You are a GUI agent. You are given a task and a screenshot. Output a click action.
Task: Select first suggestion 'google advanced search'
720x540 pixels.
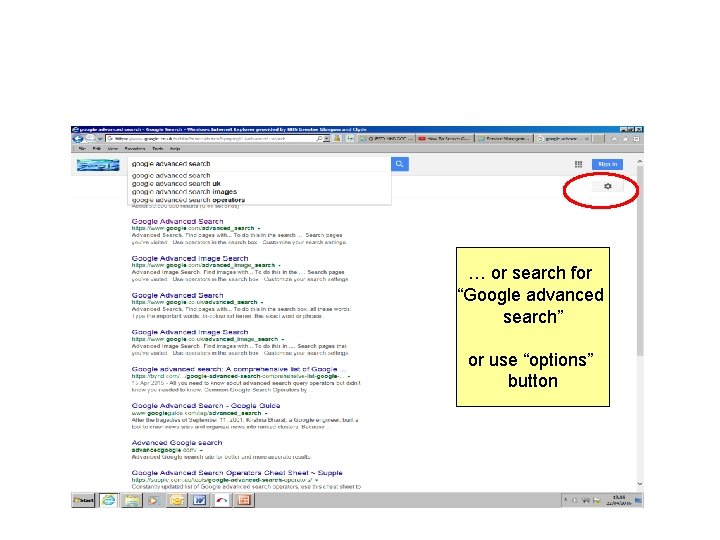tap(171, 175)
